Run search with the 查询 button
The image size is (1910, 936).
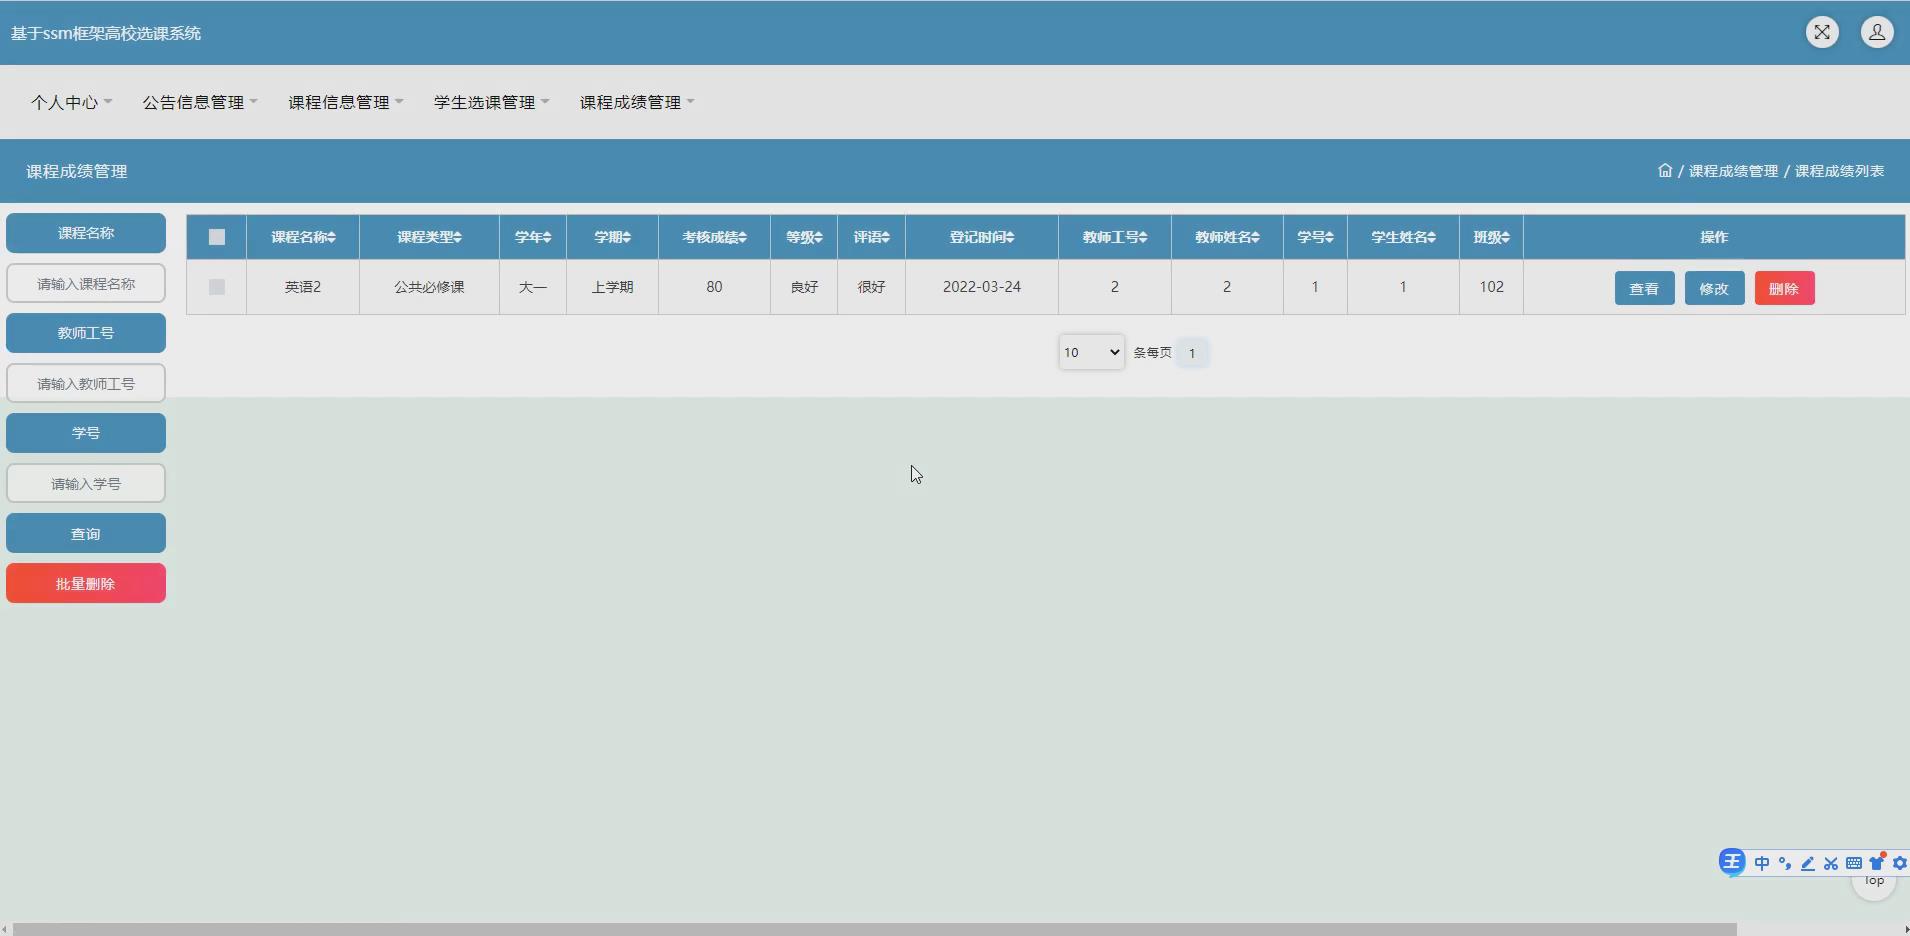coord(86,533)
